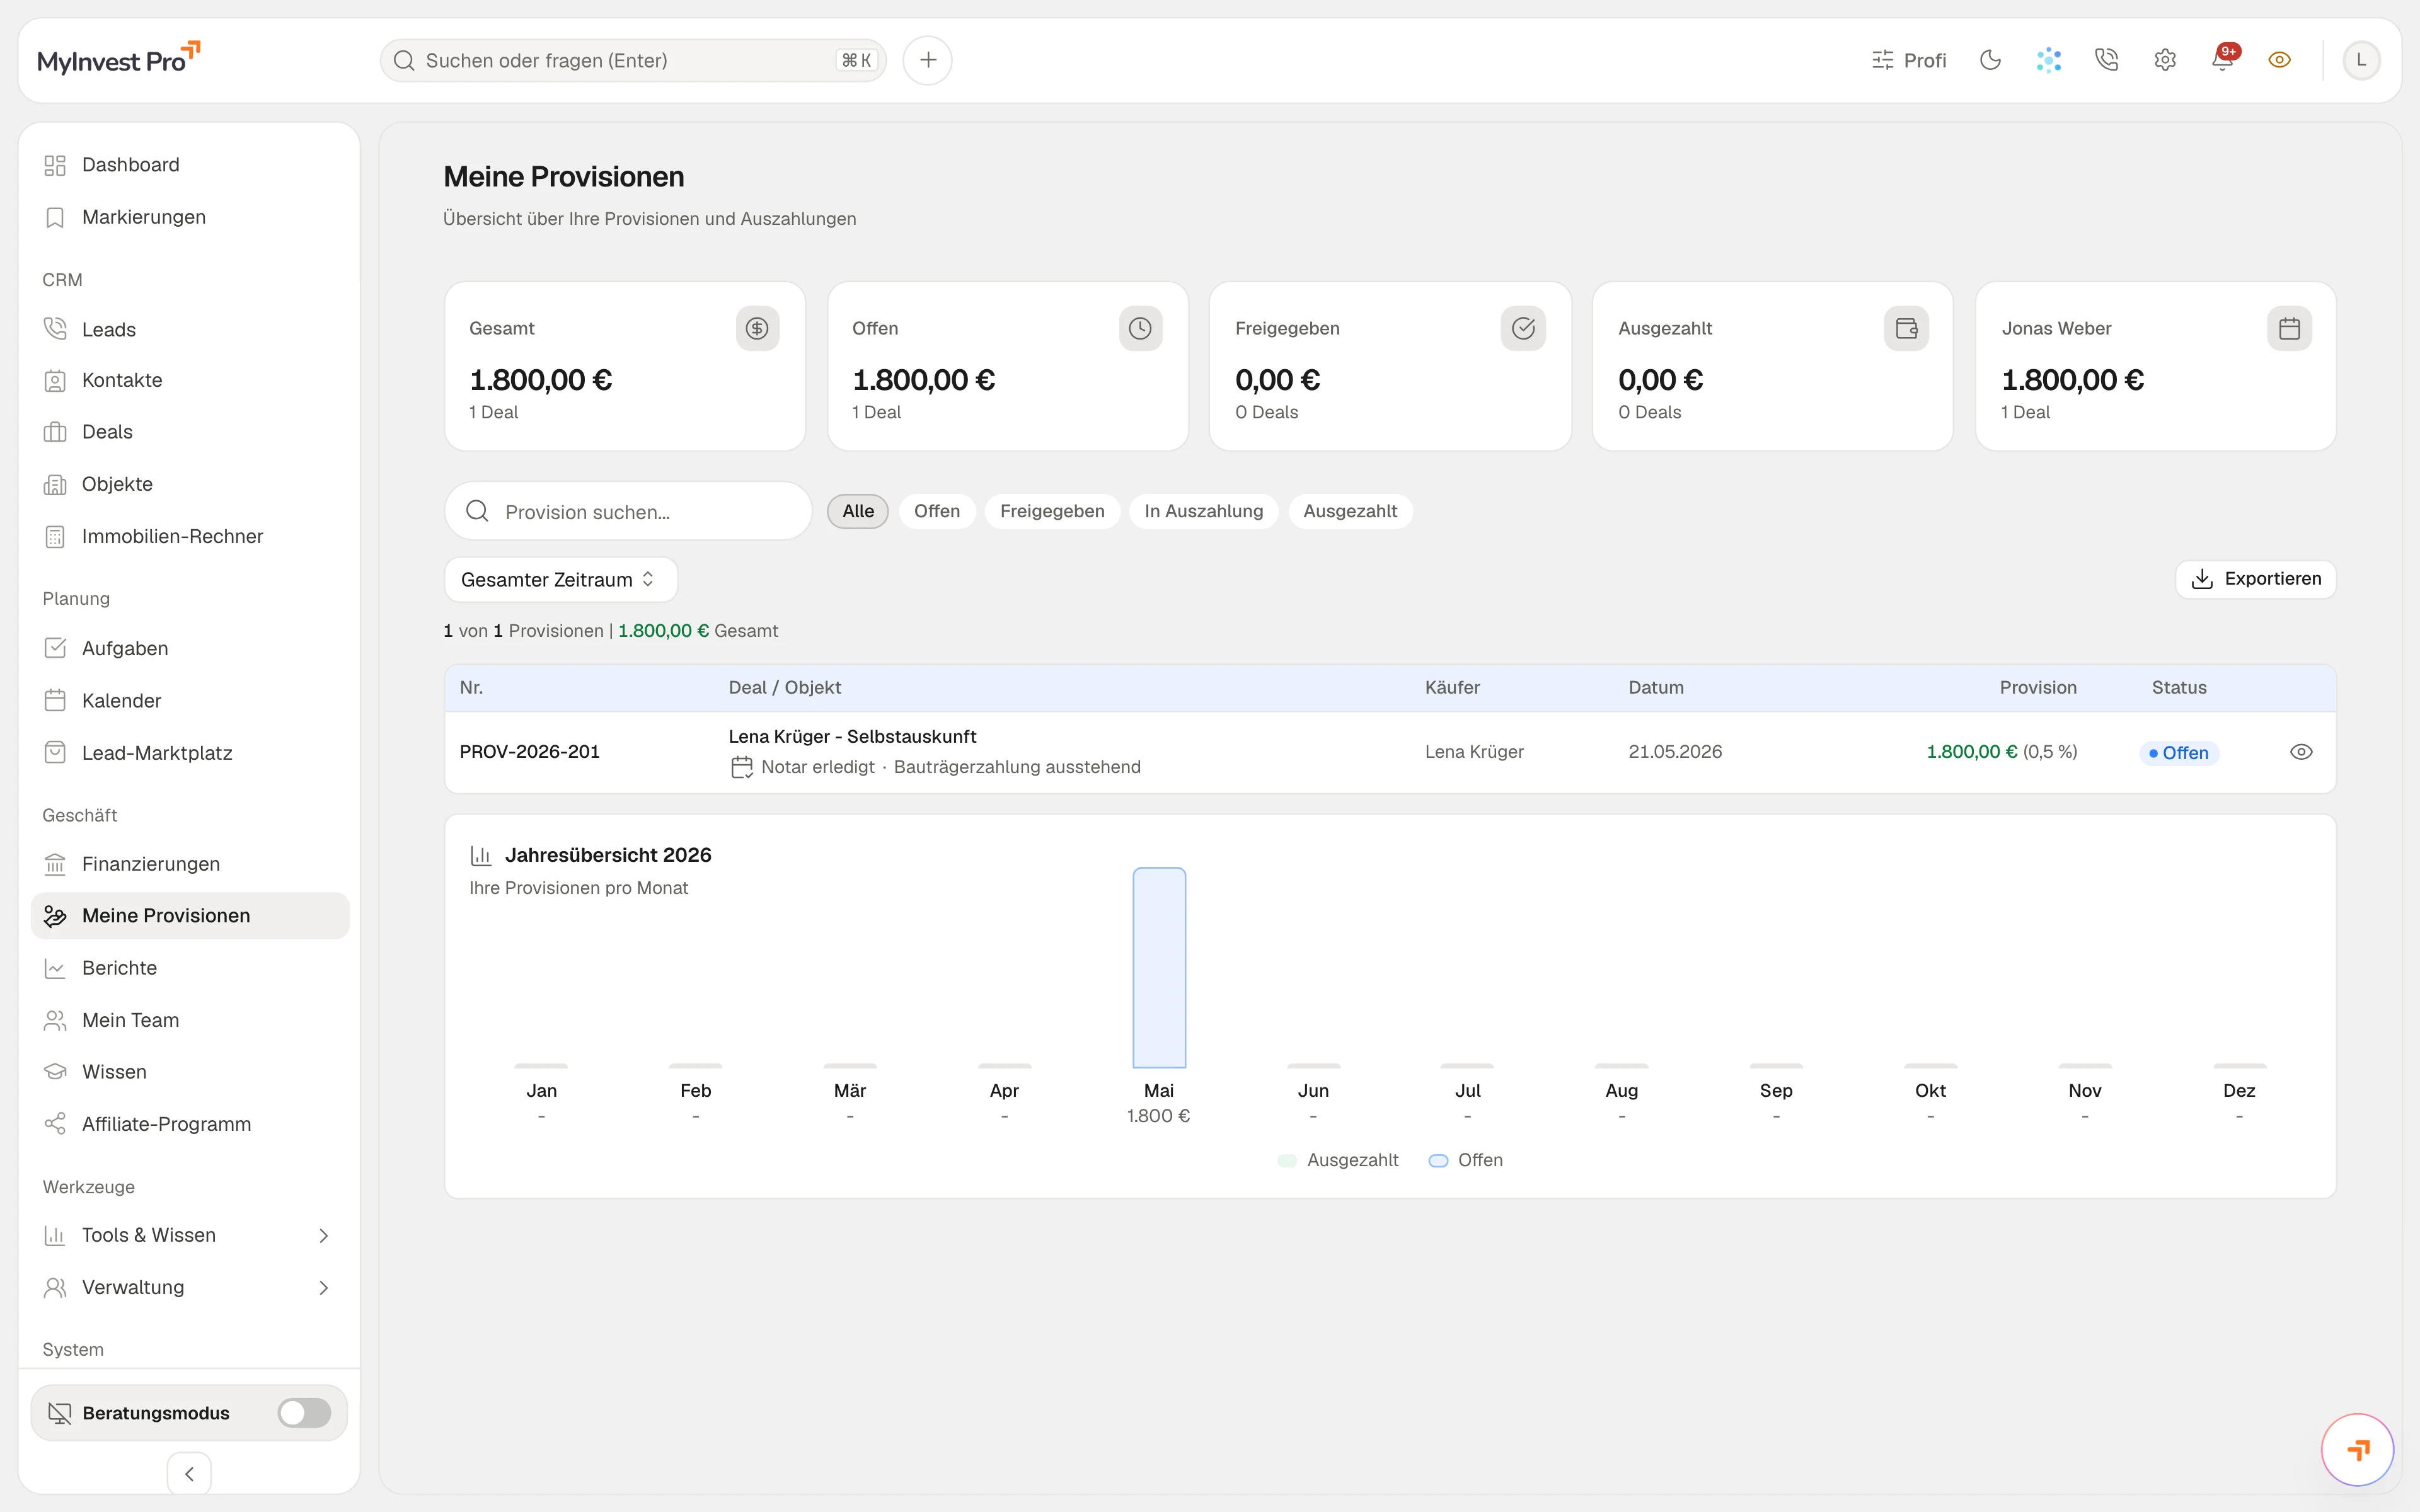2420x1512 pixels.
Task: View details via eye icon in PROV-2026-201 row
Action: (x=2300, y=752)
